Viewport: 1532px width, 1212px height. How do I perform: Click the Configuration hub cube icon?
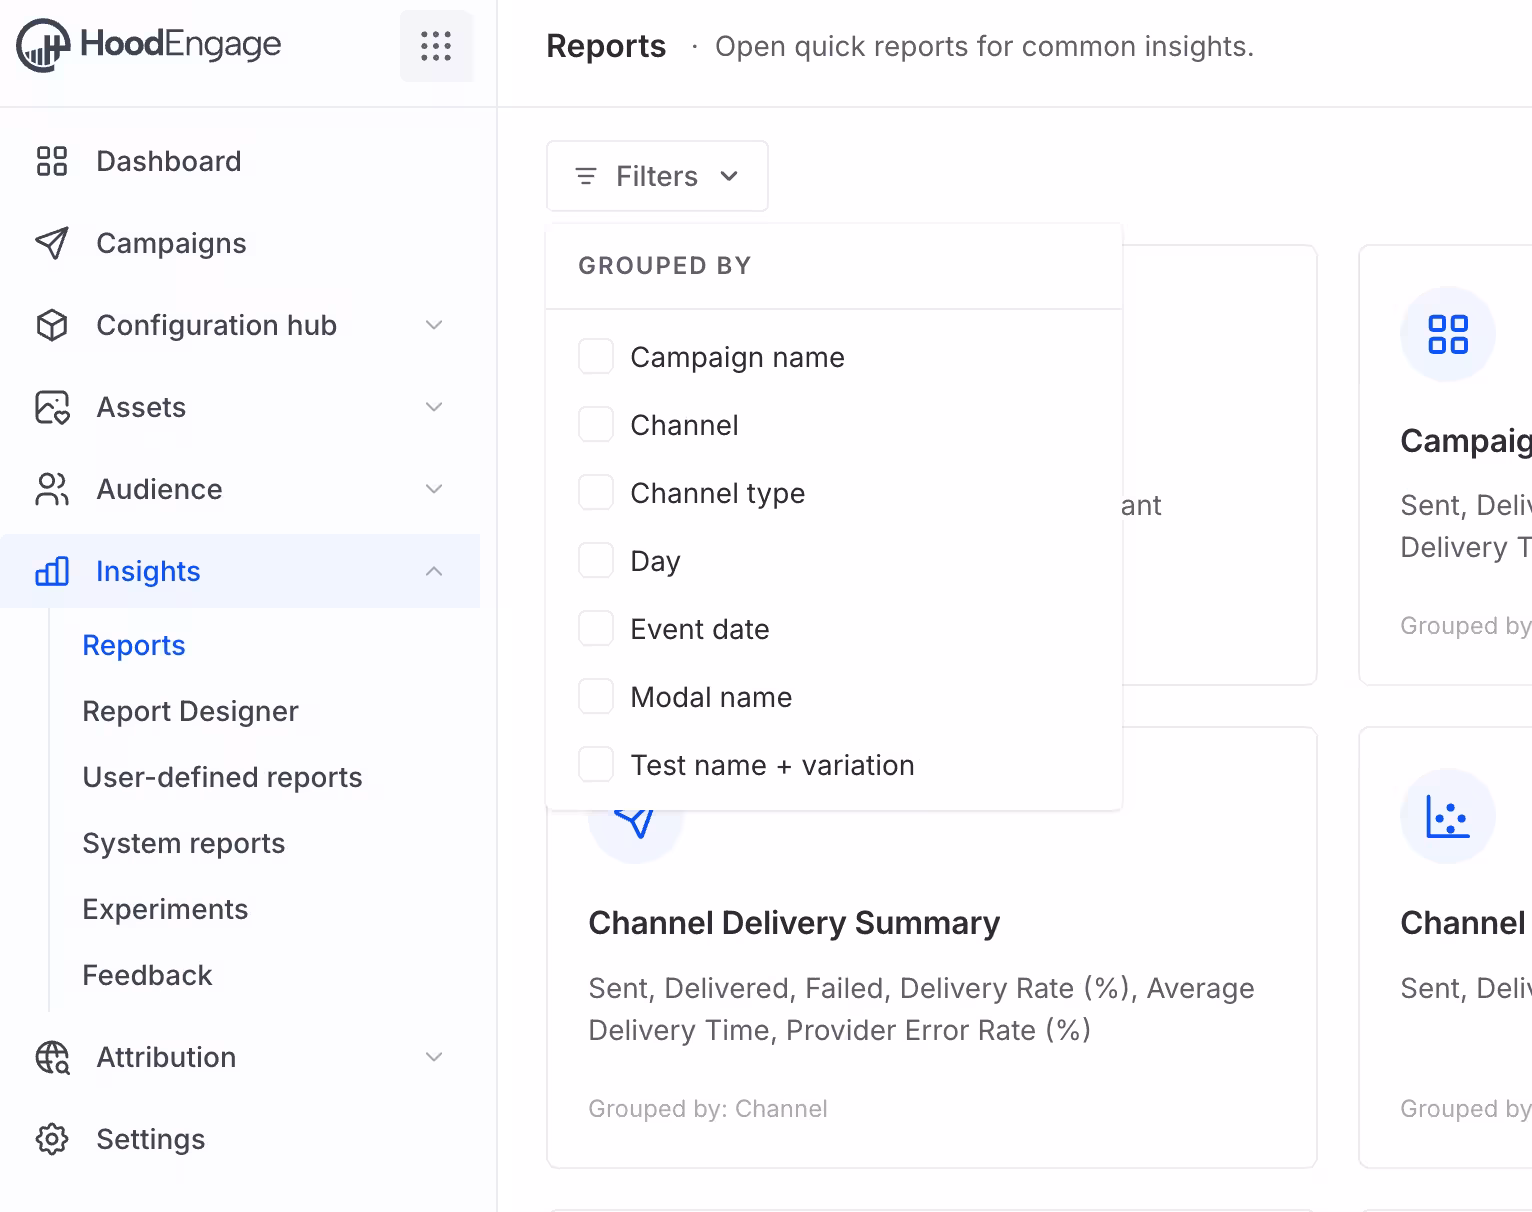pos(52,325)
